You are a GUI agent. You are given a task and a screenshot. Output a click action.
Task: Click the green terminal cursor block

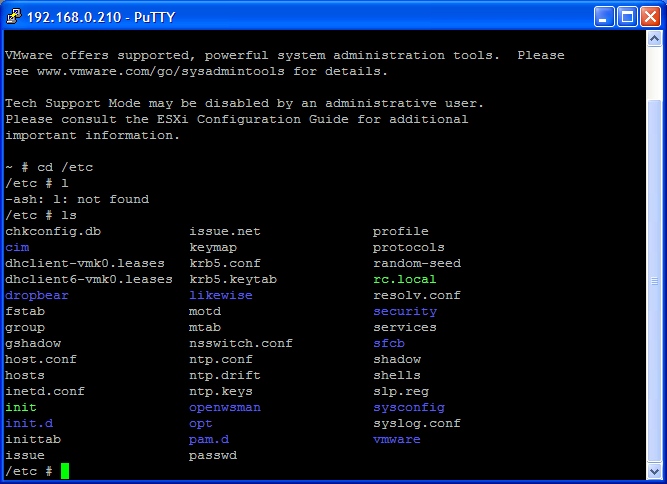[x=65, y=471]
